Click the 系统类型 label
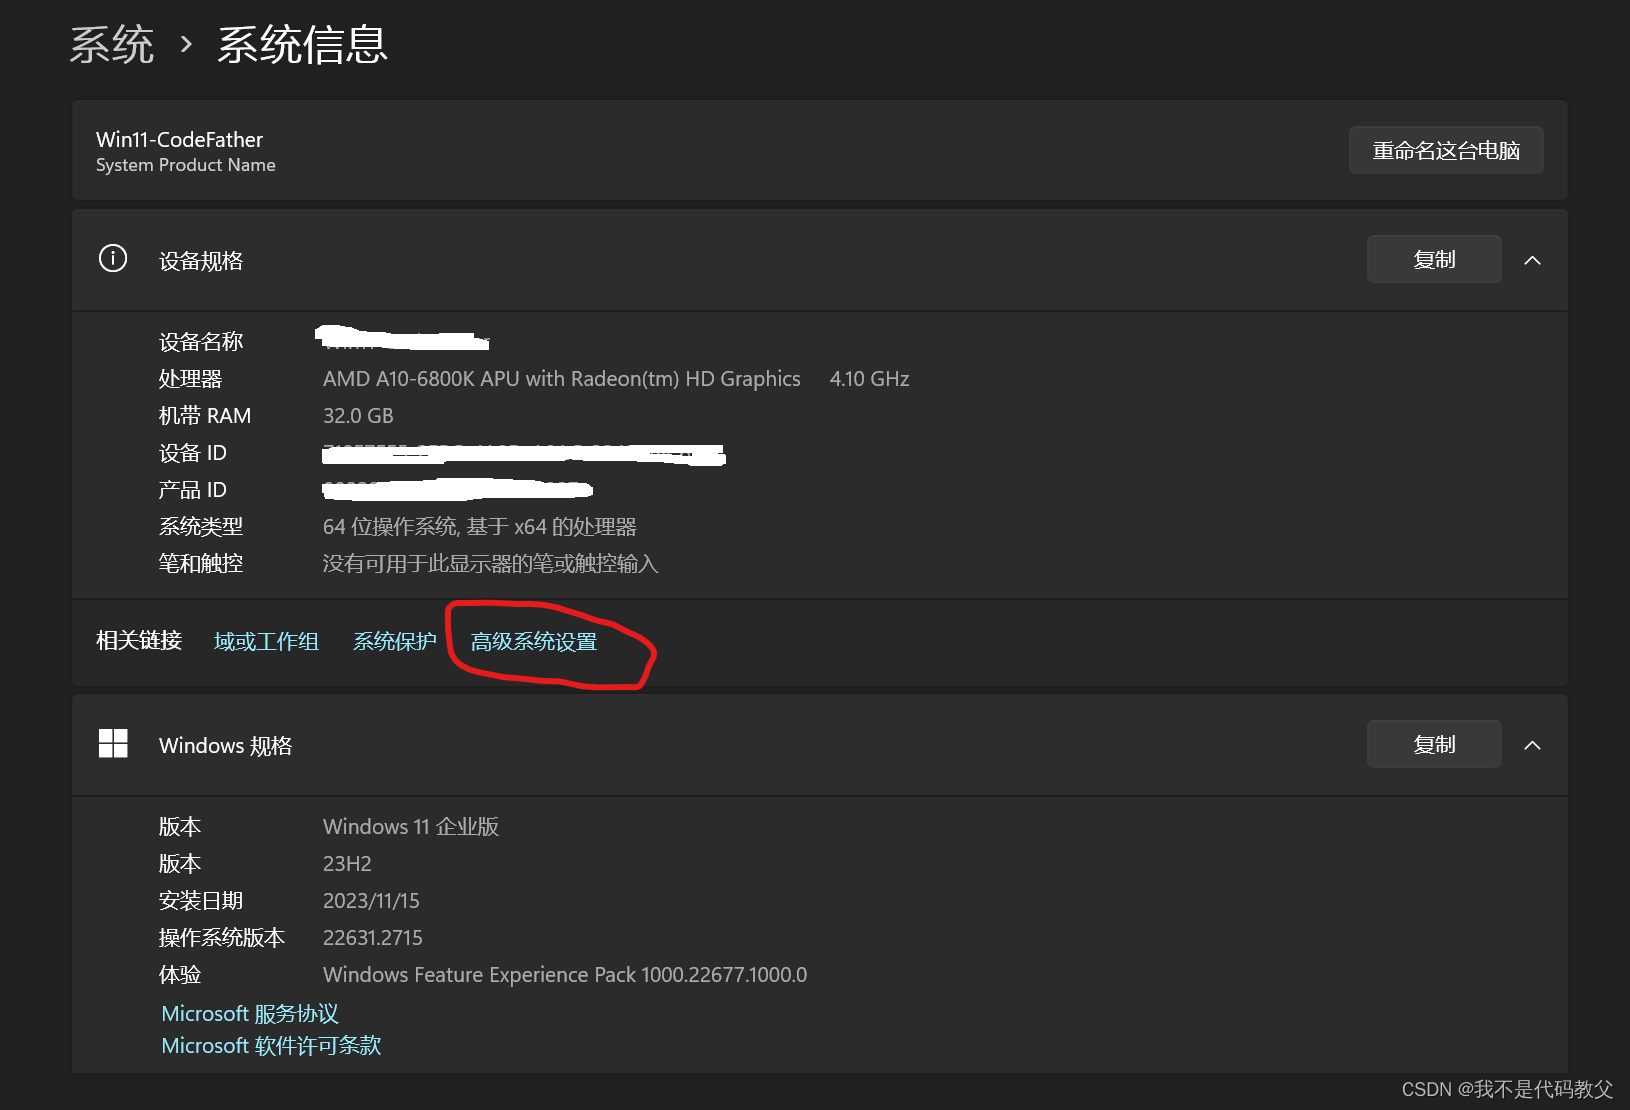 201,527
